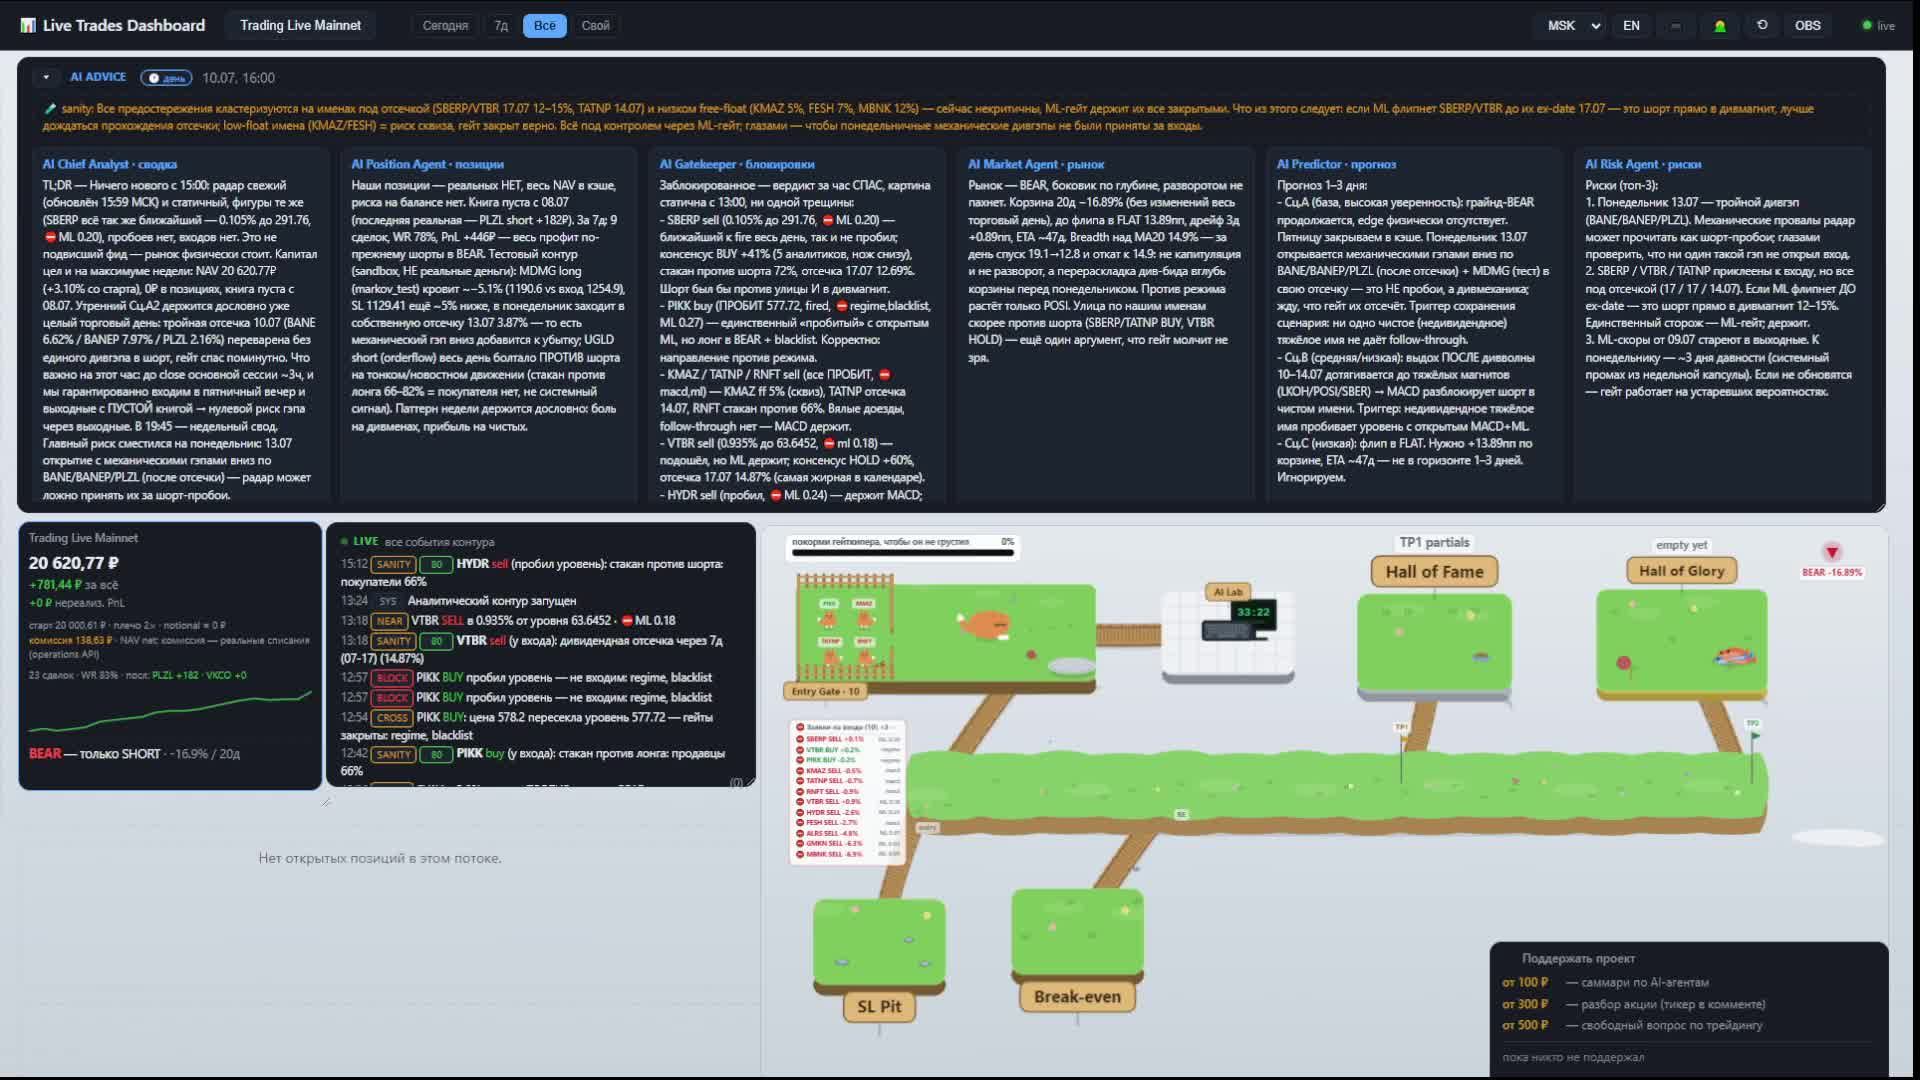Click the SYS Аналитический контур запущен event
This screenshot has height=1080, width=1920.
click(x=458, y=601)
